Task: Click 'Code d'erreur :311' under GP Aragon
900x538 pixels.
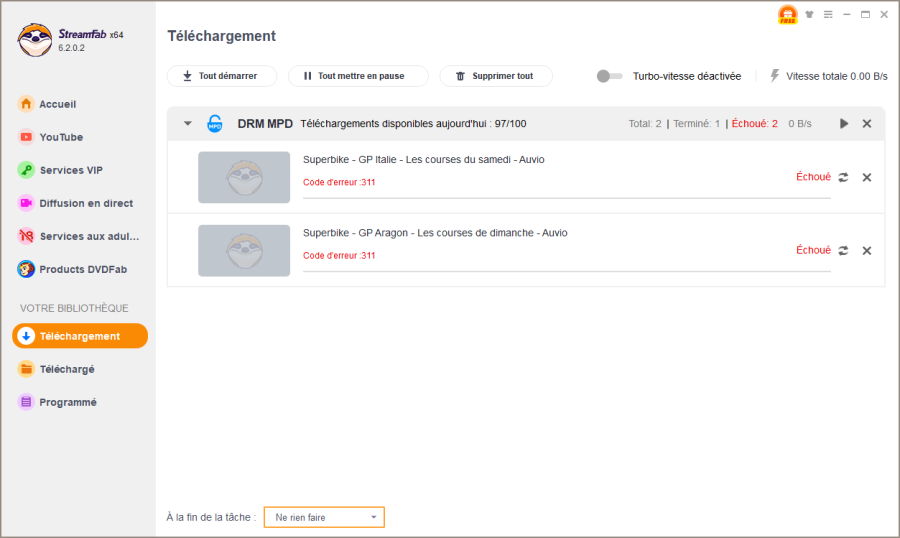Action: (x=339, y=256)
